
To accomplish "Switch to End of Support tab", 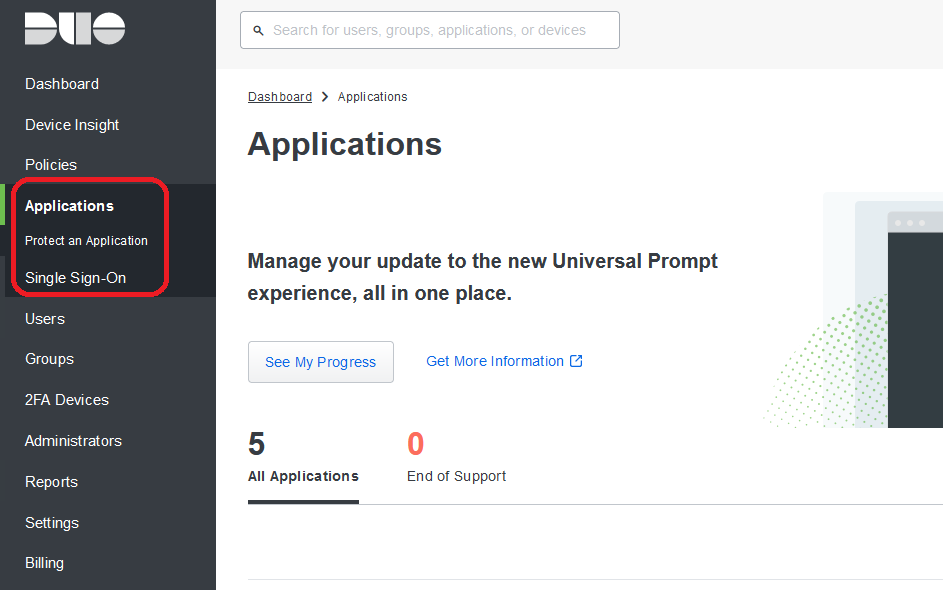I will 456,476.
